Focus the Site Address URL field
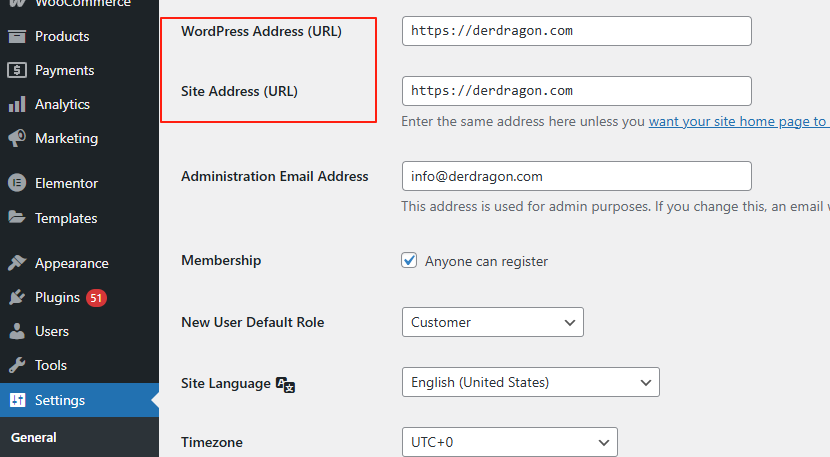830x457 pixels. (x=576, y=90)
